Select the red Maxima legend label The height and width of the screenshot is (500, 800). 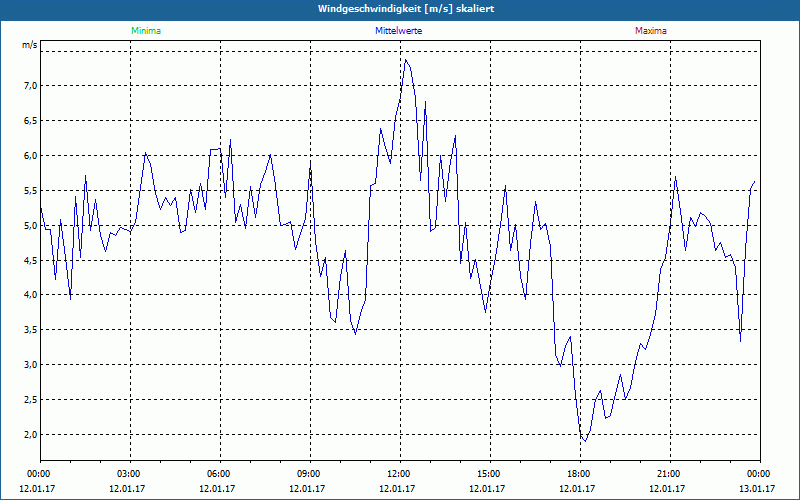point(651,31)
